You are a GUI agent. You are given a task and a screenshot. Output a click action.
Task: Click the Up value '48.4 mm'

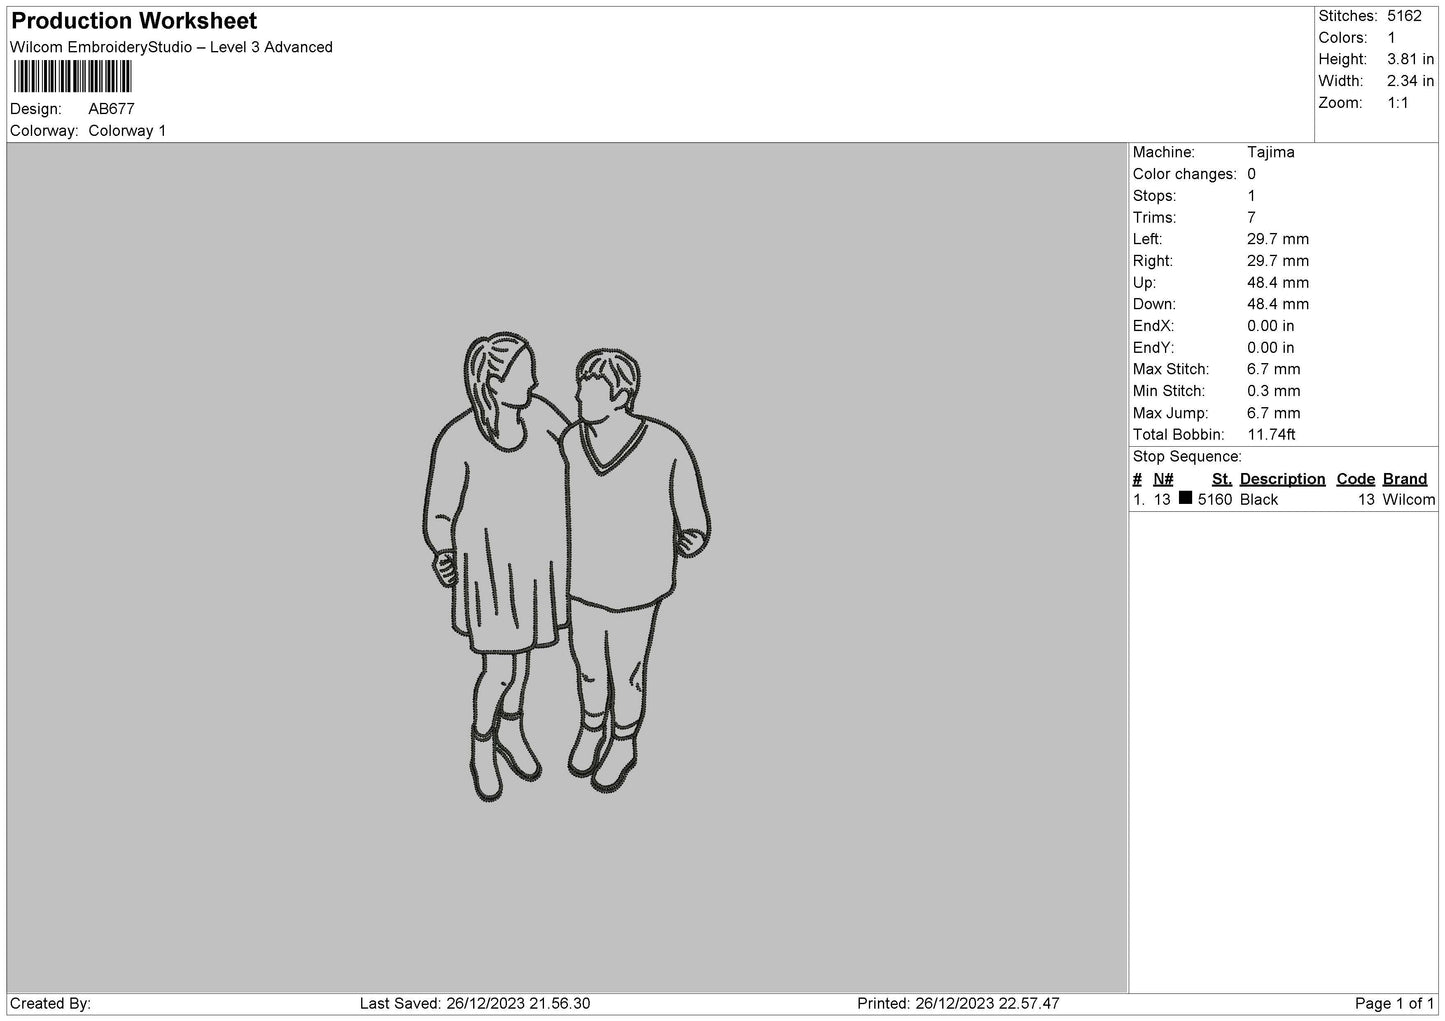coord(1278,283)
